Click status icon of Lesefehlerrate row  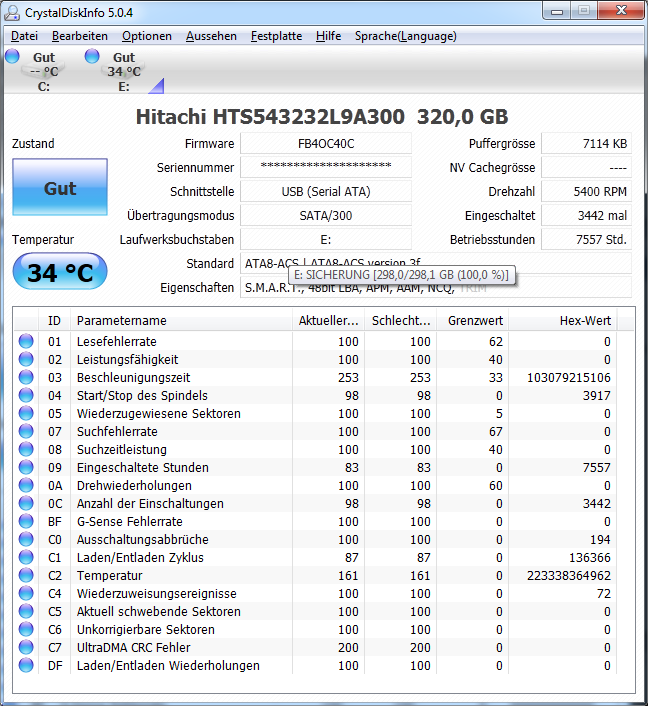(26, 341)
